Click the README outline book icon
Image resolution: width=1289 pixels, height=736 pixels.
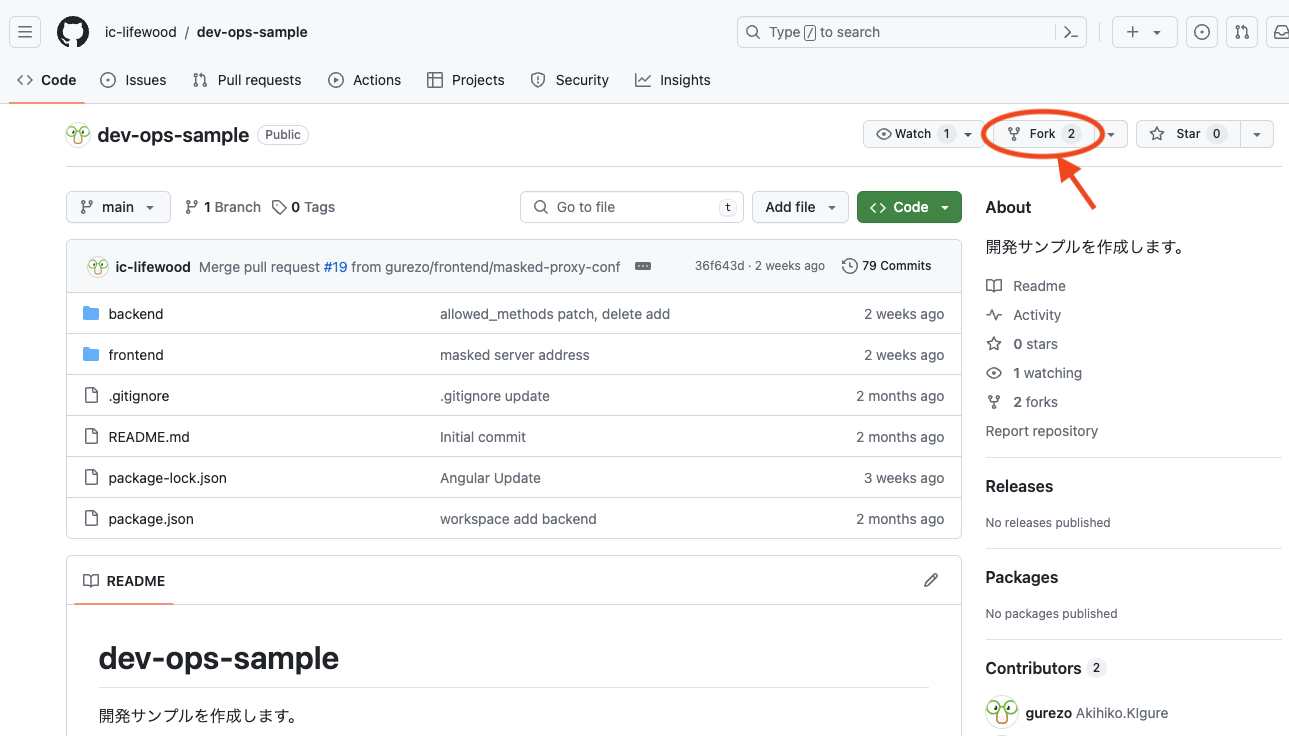[x=91, y=581]
